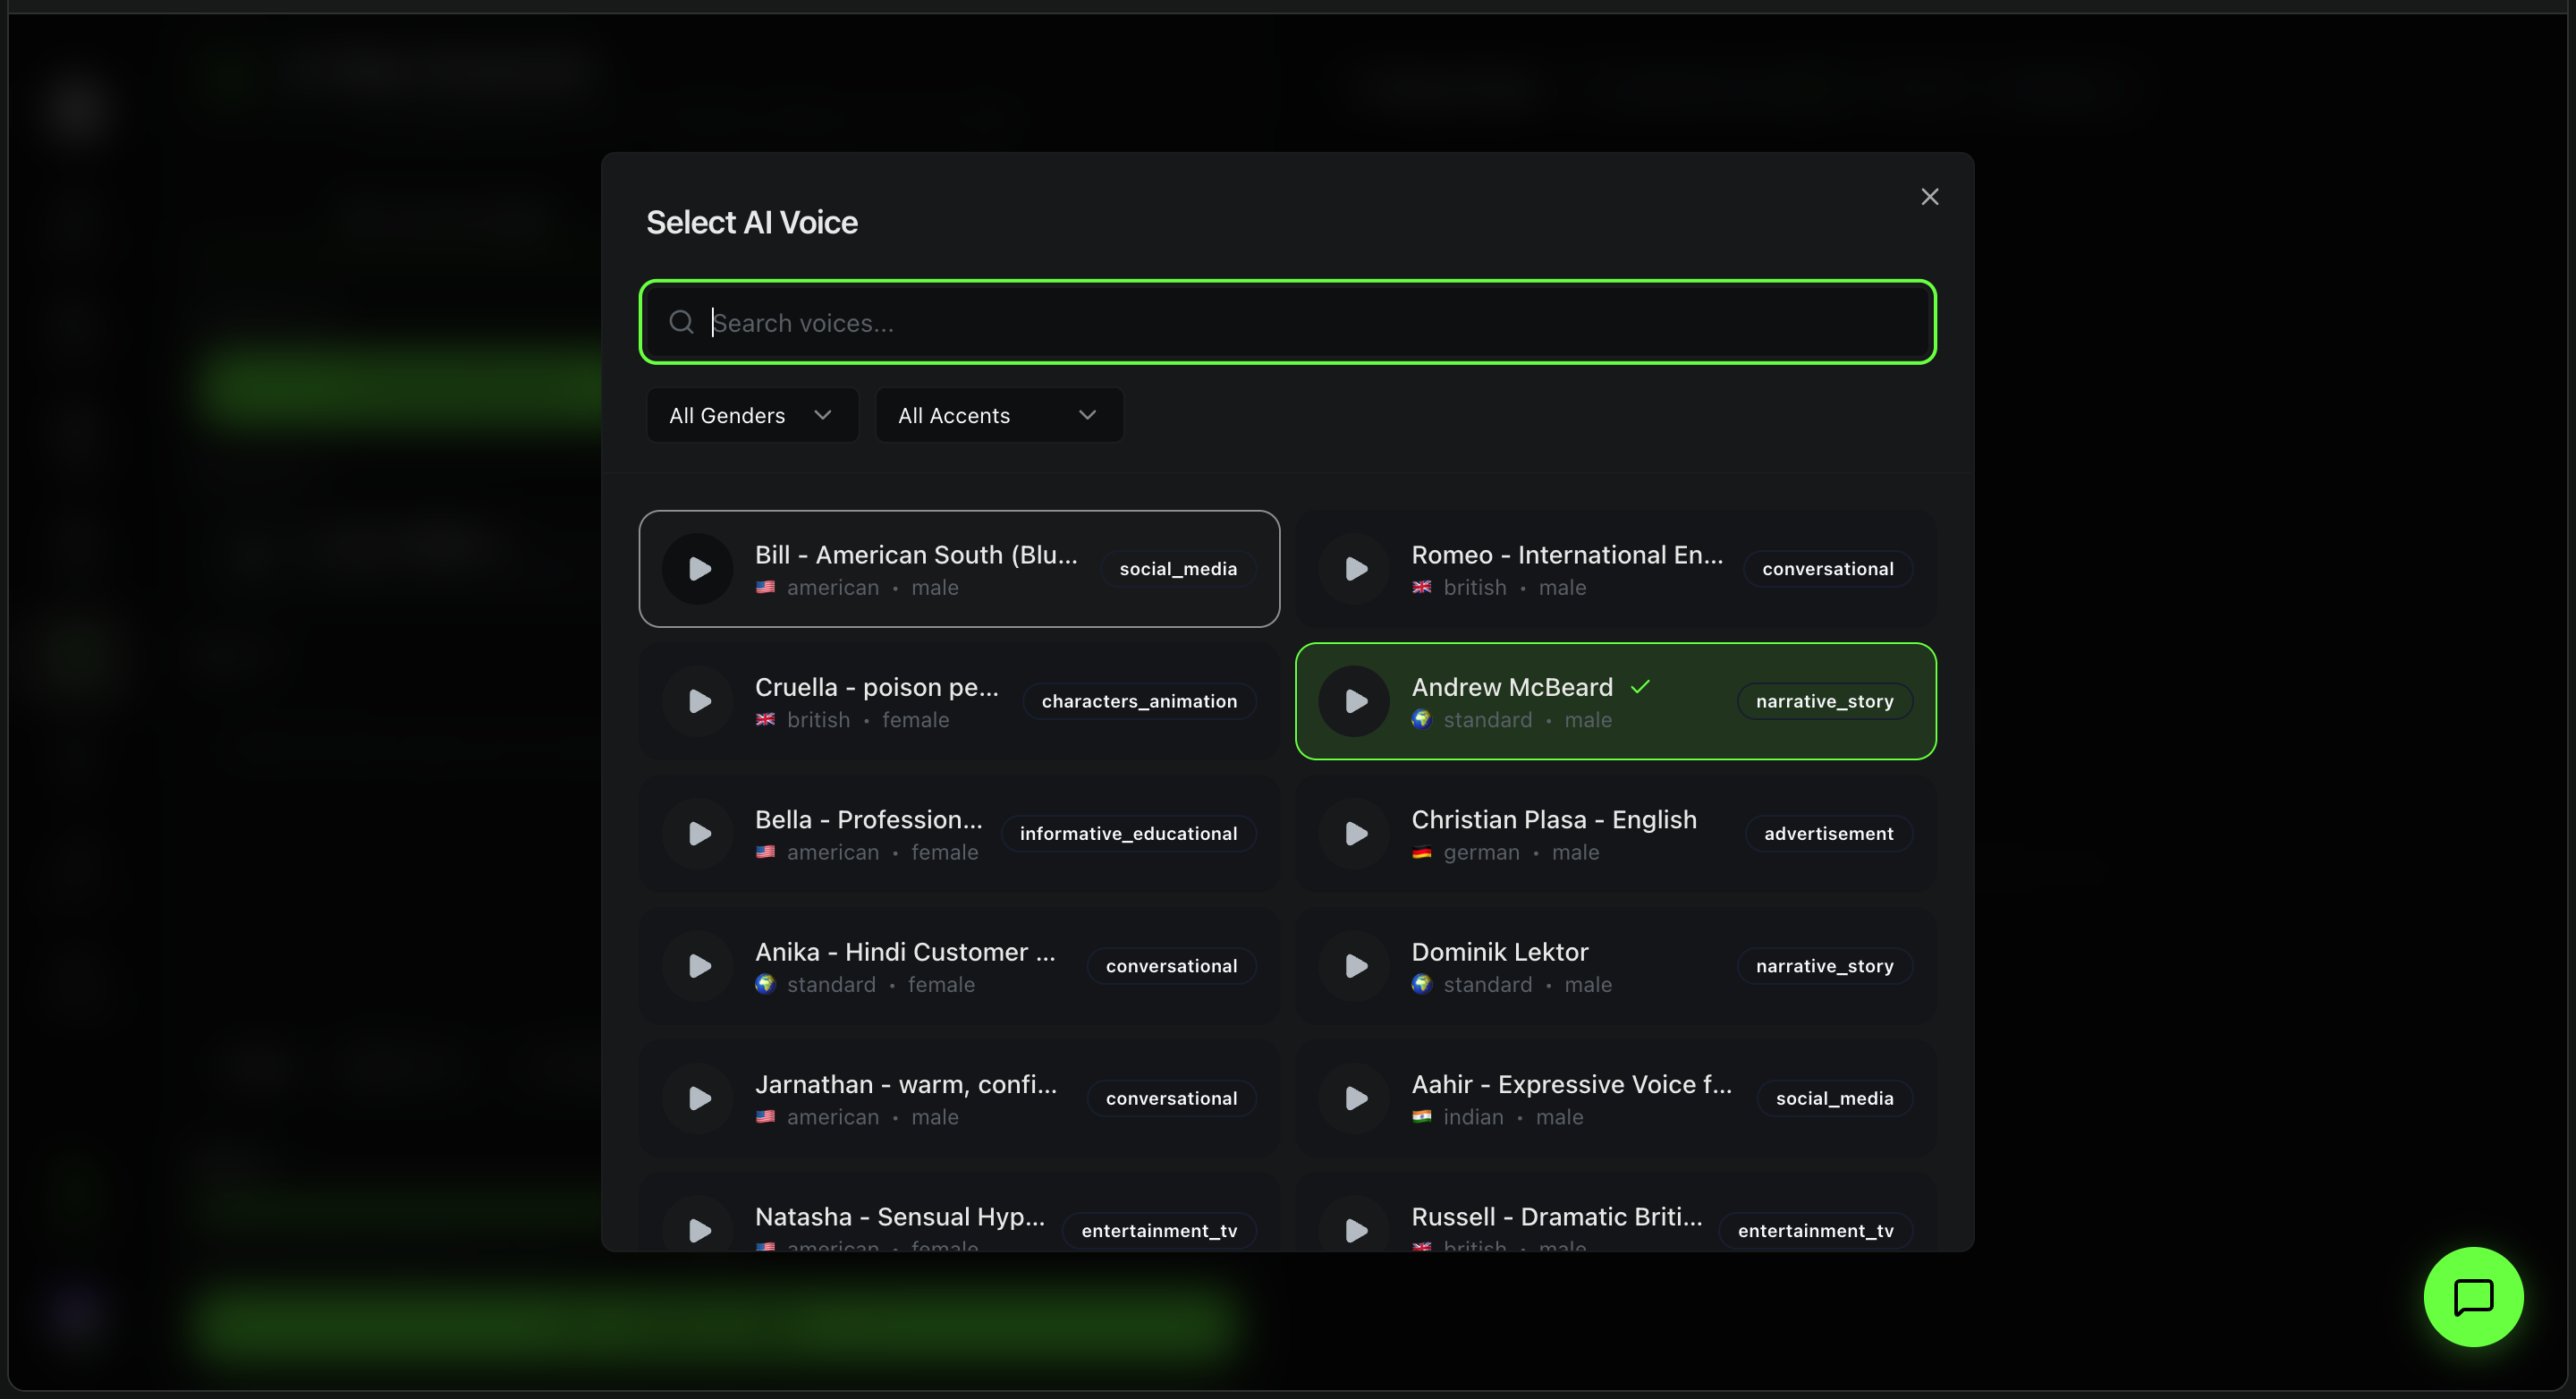Screen dimensions: 2576x1399
Task: Select the Dominik Lektor voice card
Action: pos(1615,965)
